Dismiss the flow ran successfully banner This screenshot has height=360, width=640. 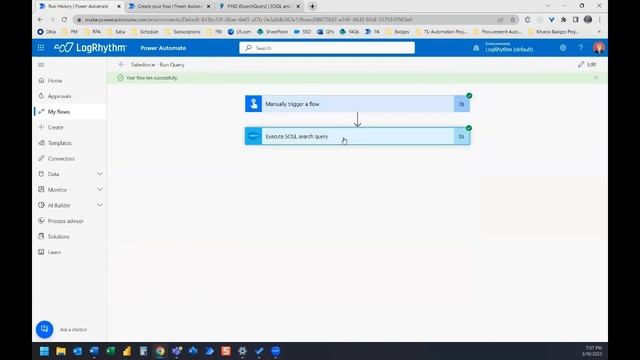tap(596, 78)
